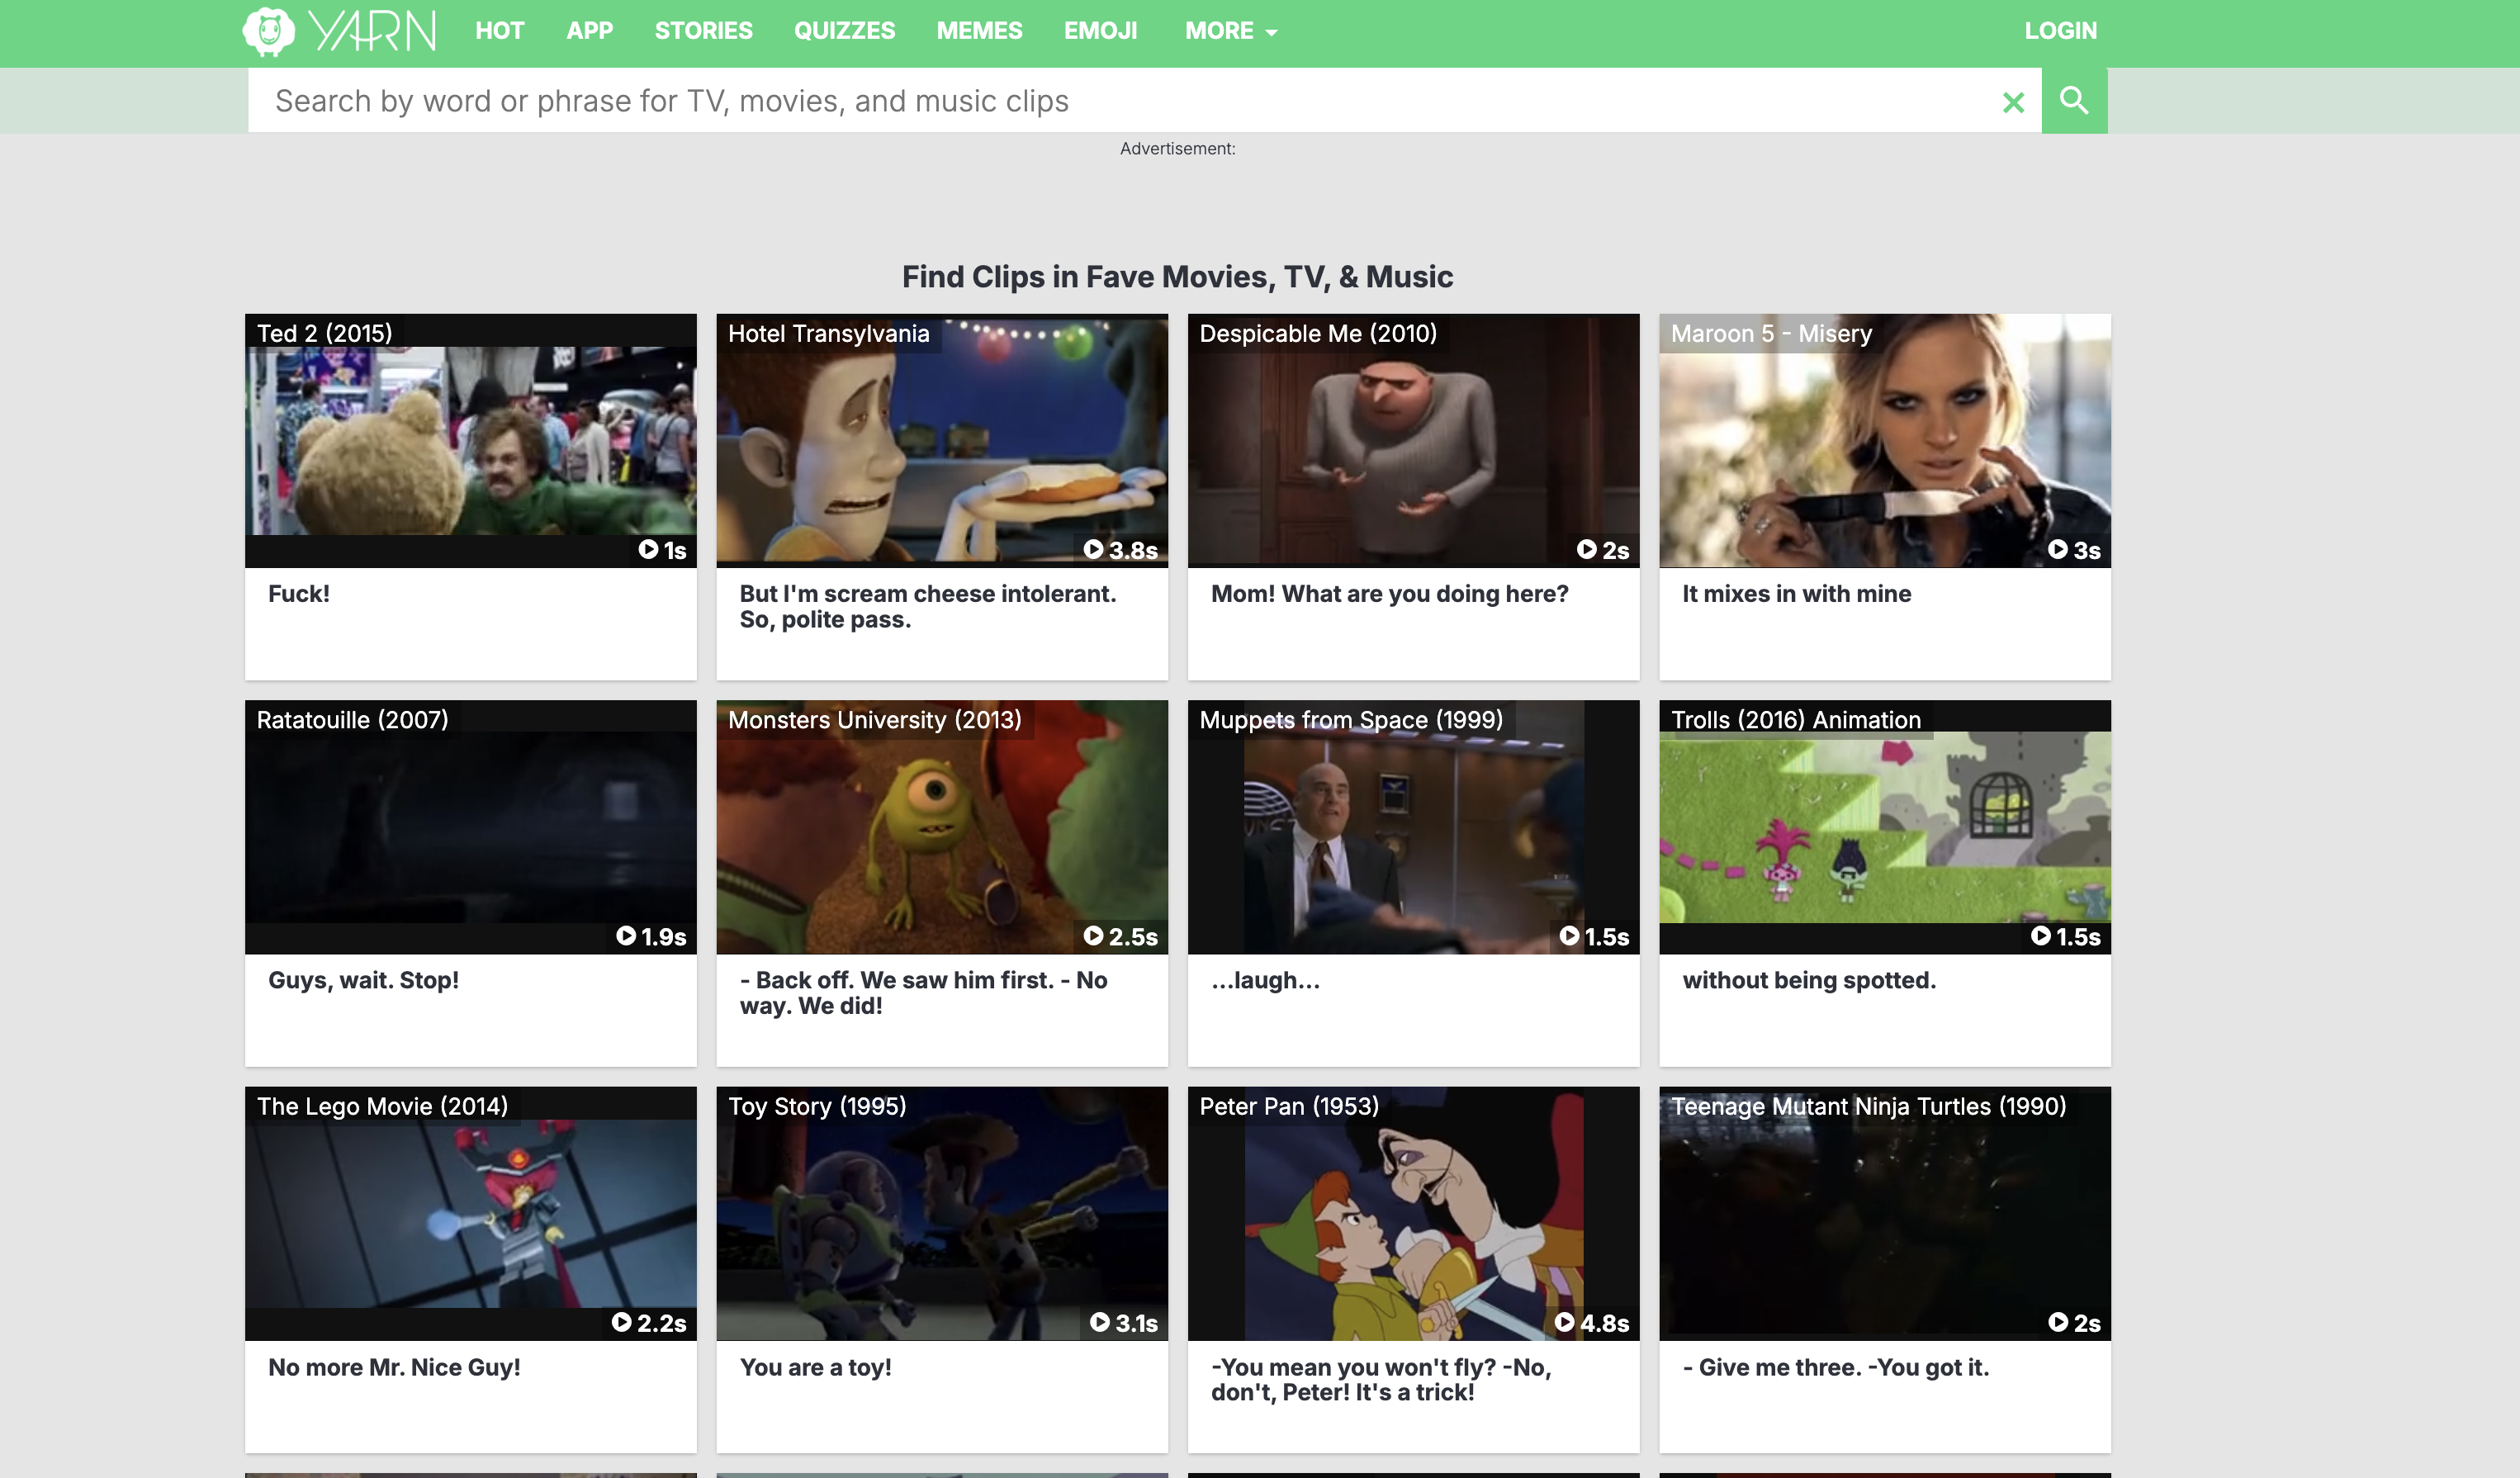This screenshot has width=2520, height=1478.
Task: Open the HOT menu item
Action: point(499,31)
